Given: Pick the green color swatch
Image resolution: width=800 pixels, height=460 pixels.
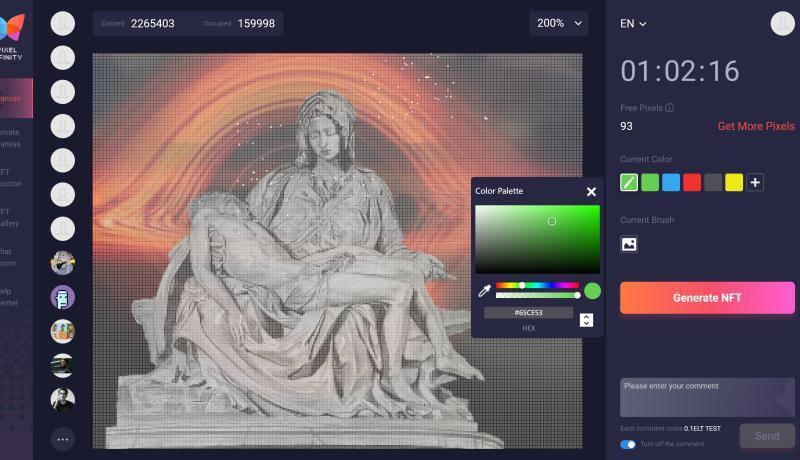Looking at the screenshot, I should 650,183.
